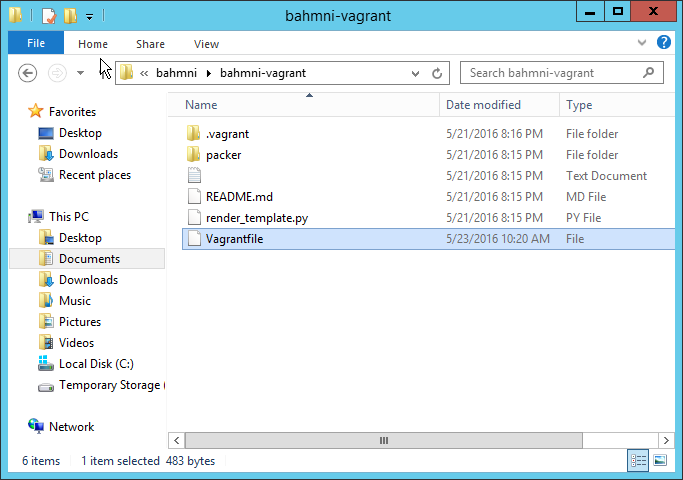This screenshot has height=480, width=683.
Task: Open Local Disk (C:)
Action: click(x=96, y=364)
